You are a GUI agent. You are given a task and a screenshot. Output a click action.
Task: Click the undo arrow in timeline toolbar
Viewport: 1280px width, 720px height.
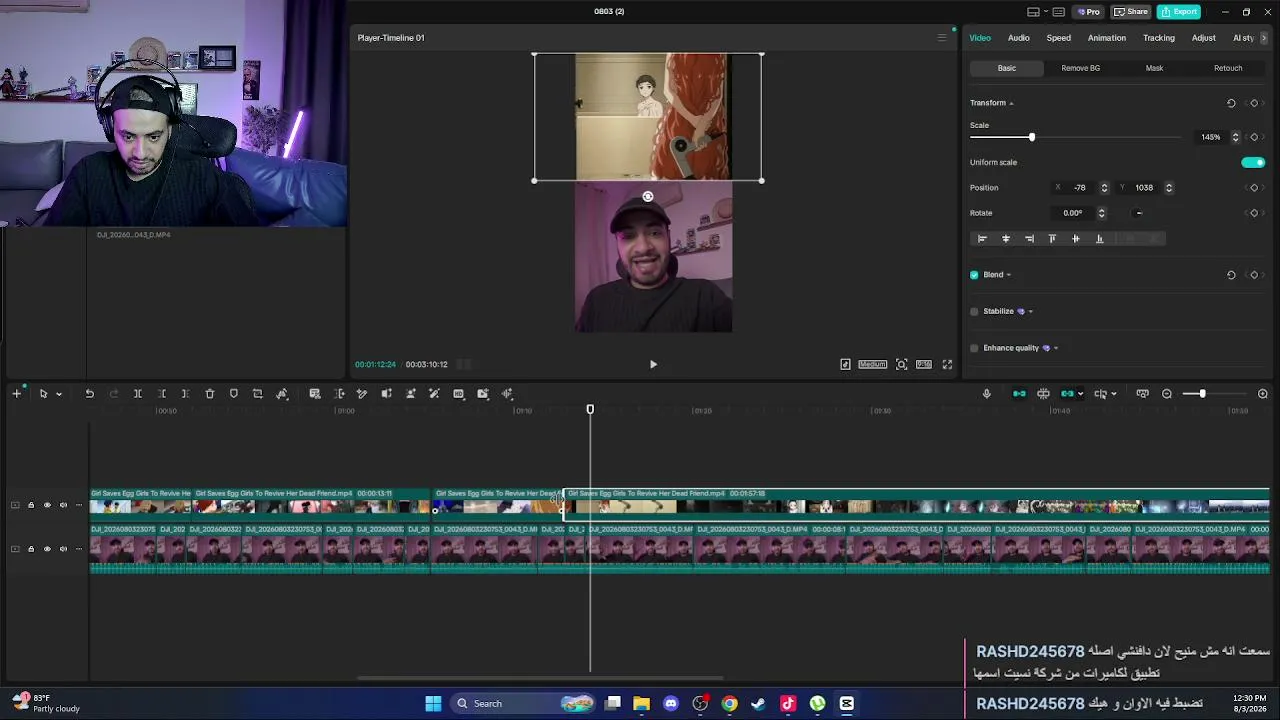coord(89,394)
